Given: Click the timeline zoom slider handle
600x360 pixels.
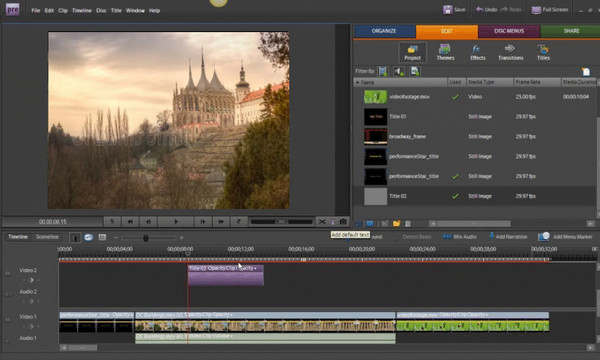Looking at the screenshot, I should click(x=145, y=238).
